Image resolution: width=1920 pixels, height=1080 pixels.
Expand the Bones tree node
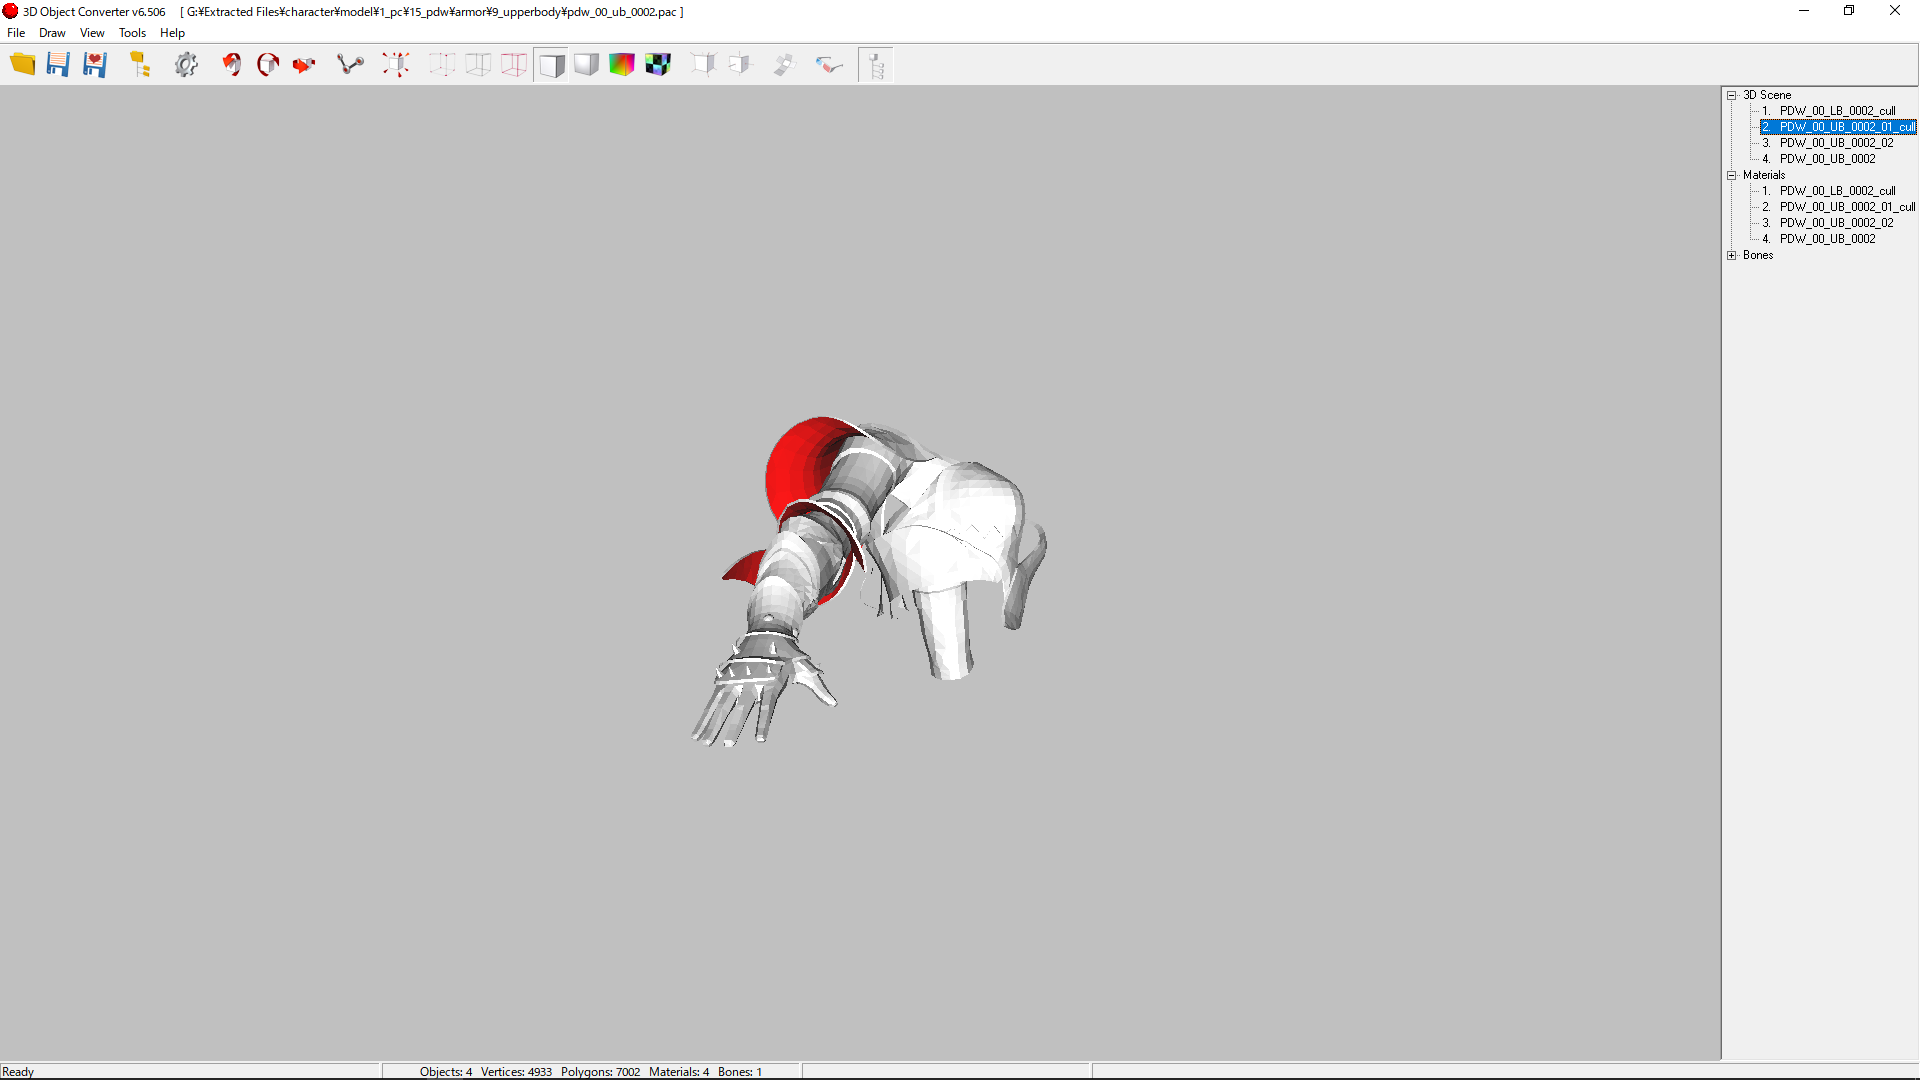pyautogui.click(x=1733, y=255)
